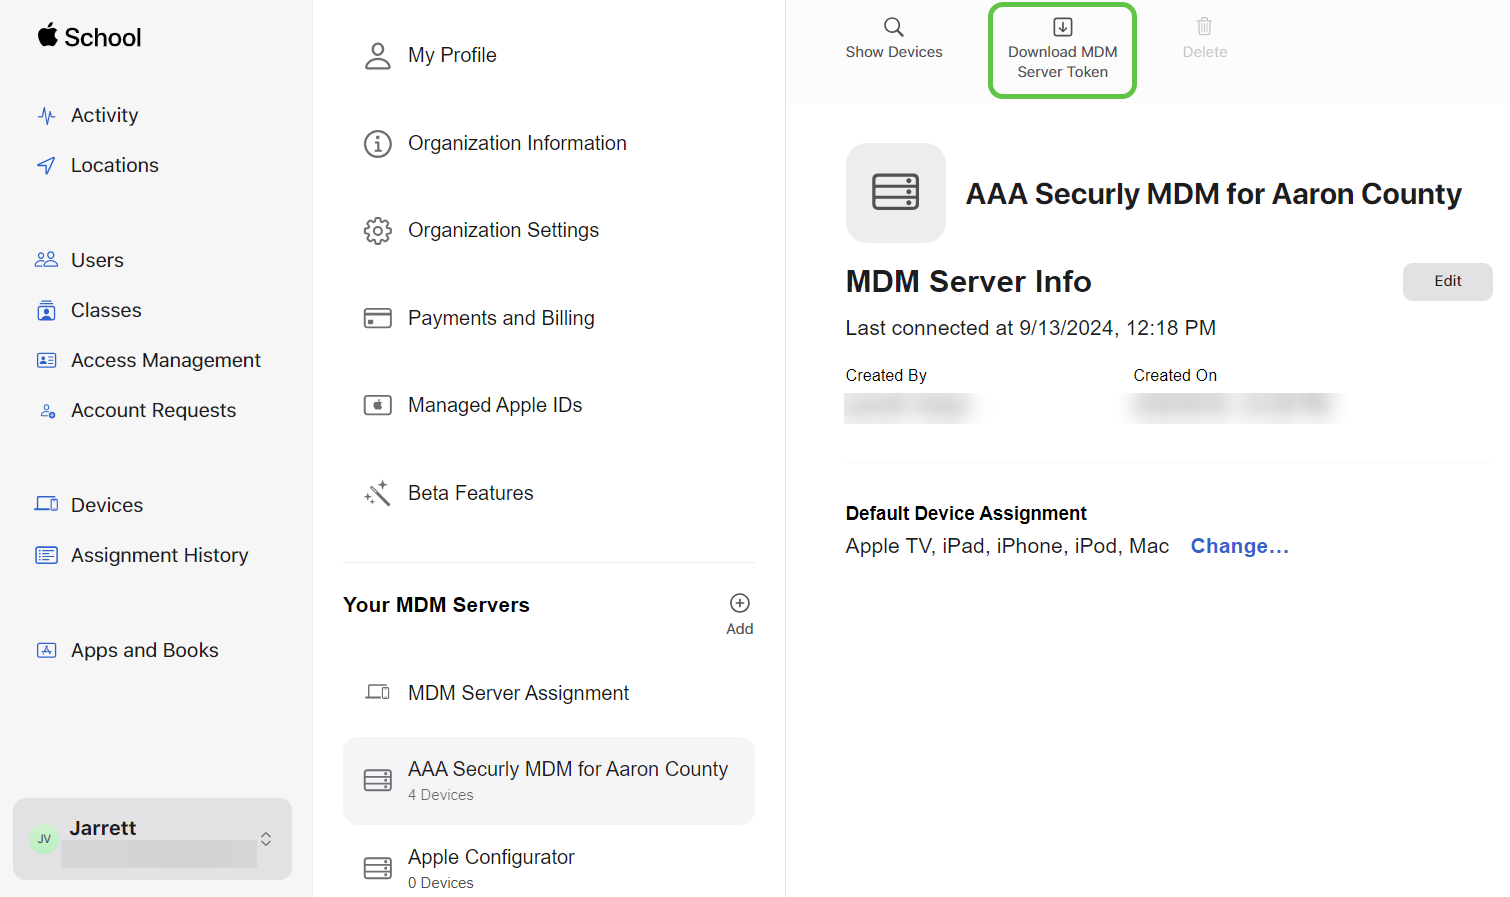1510x897 pixels.
Task: Click the Add label under Your MDM Servers
Action: [740, 629]
